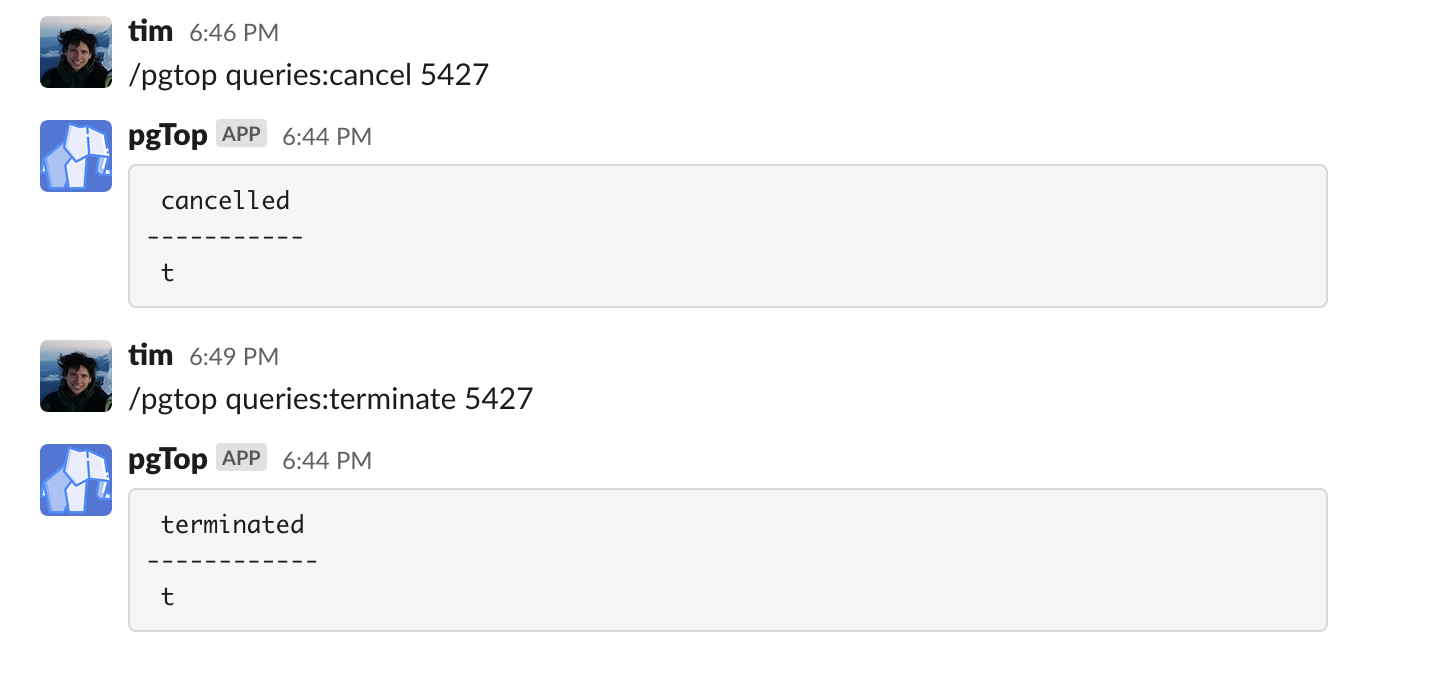1454x680 pixels.
Task: Open pgTop app icon above terminated output
Action: pyautogui.click(x=76, y=480)
